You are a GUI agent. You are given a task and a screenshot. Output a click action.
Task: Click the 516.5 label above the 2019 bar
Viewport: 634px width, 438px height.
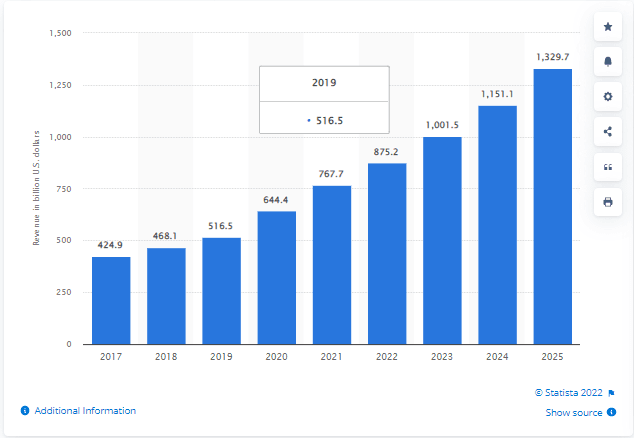(220, 226)
